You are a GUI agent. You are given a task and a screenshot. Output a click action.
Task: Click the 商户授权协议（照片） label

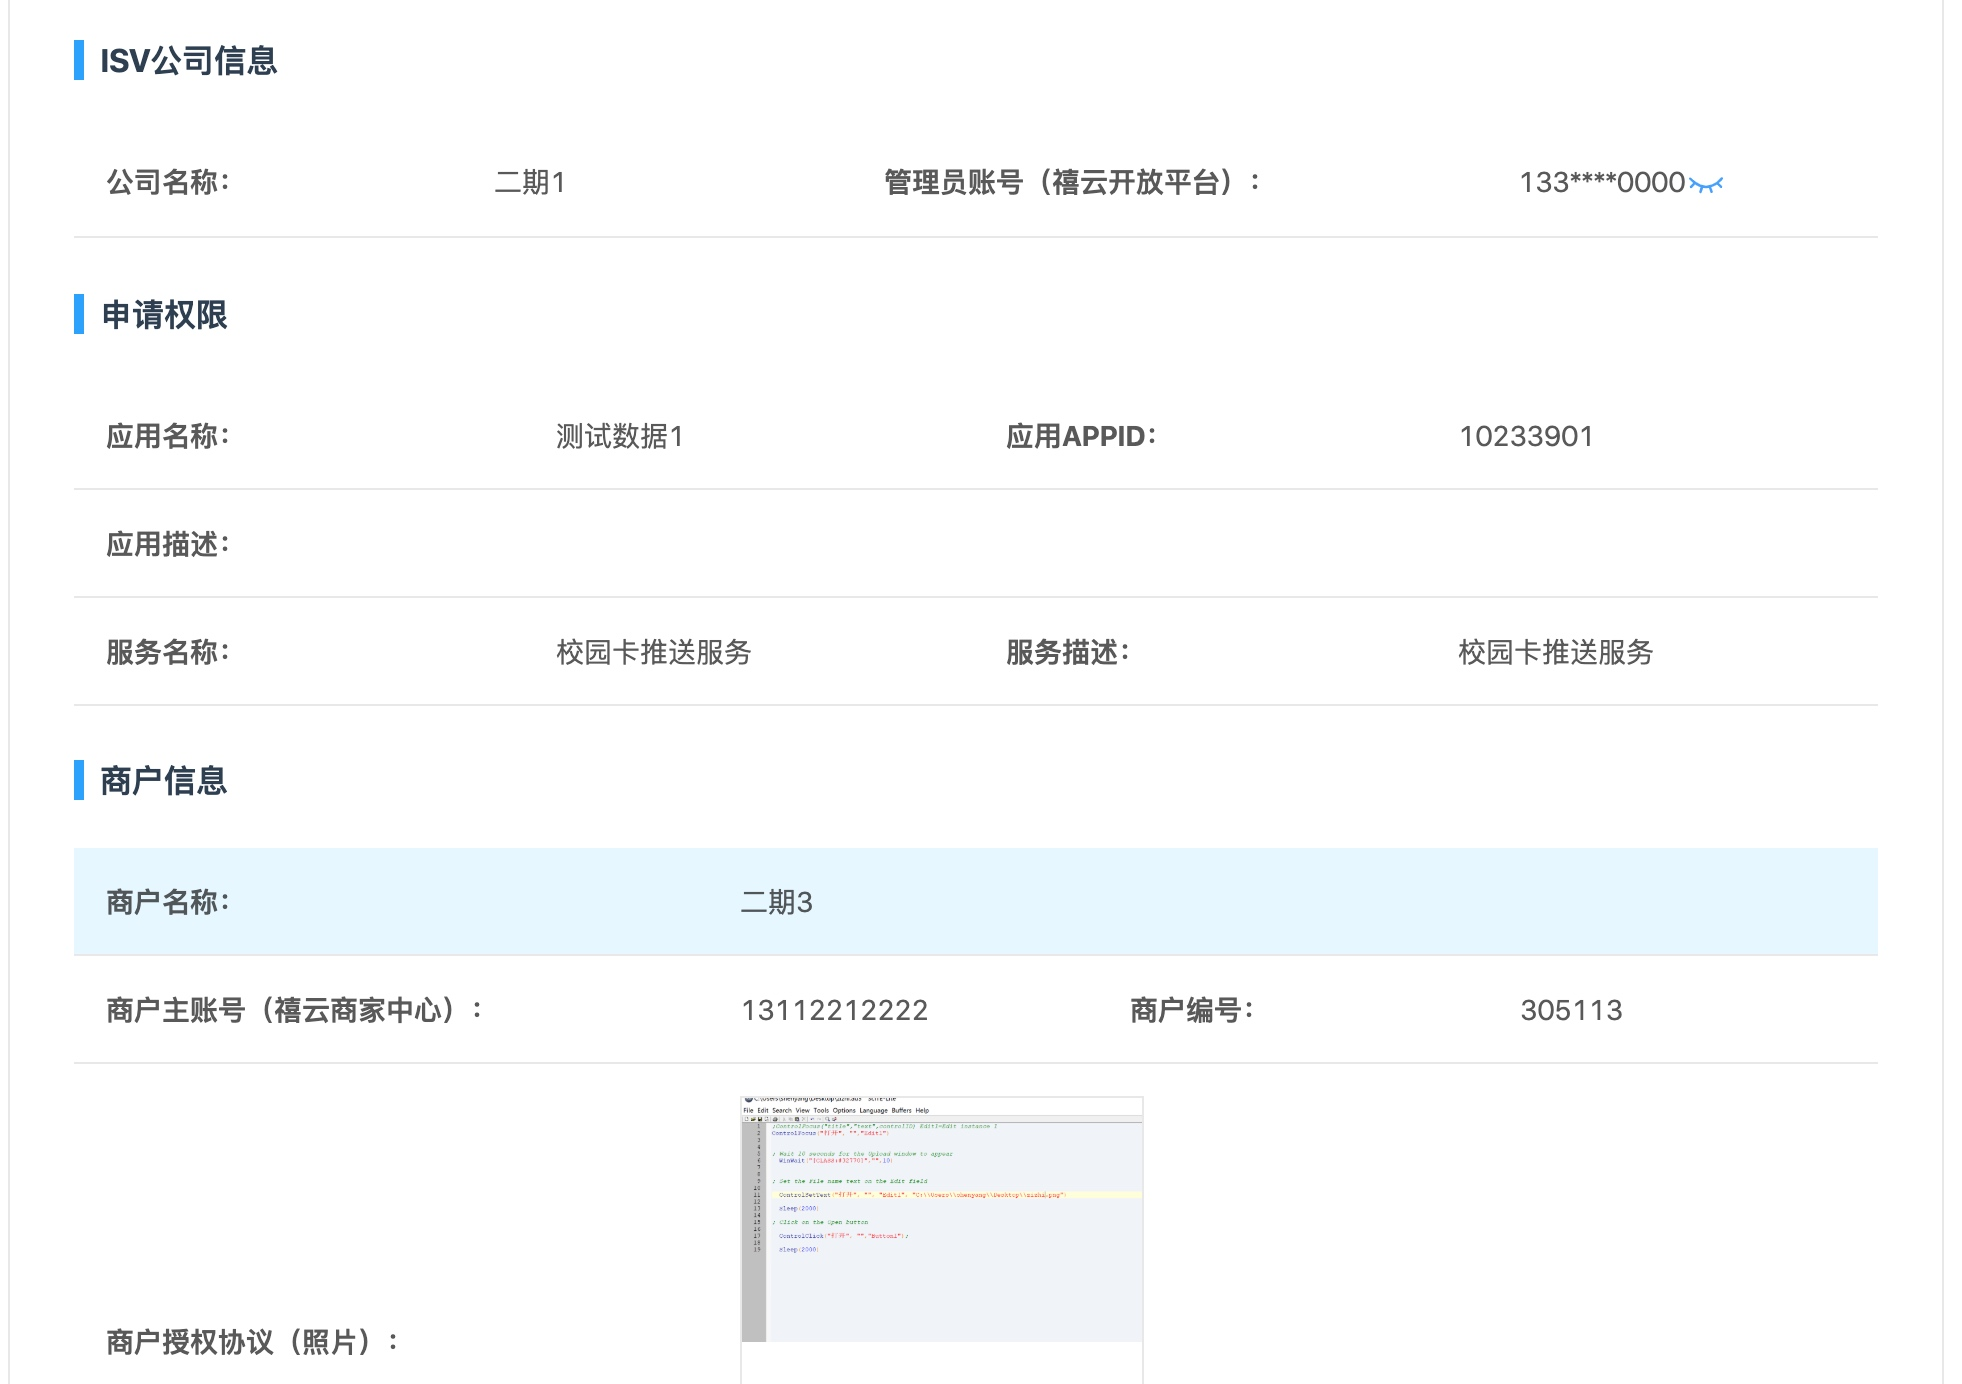point(252,1343)
